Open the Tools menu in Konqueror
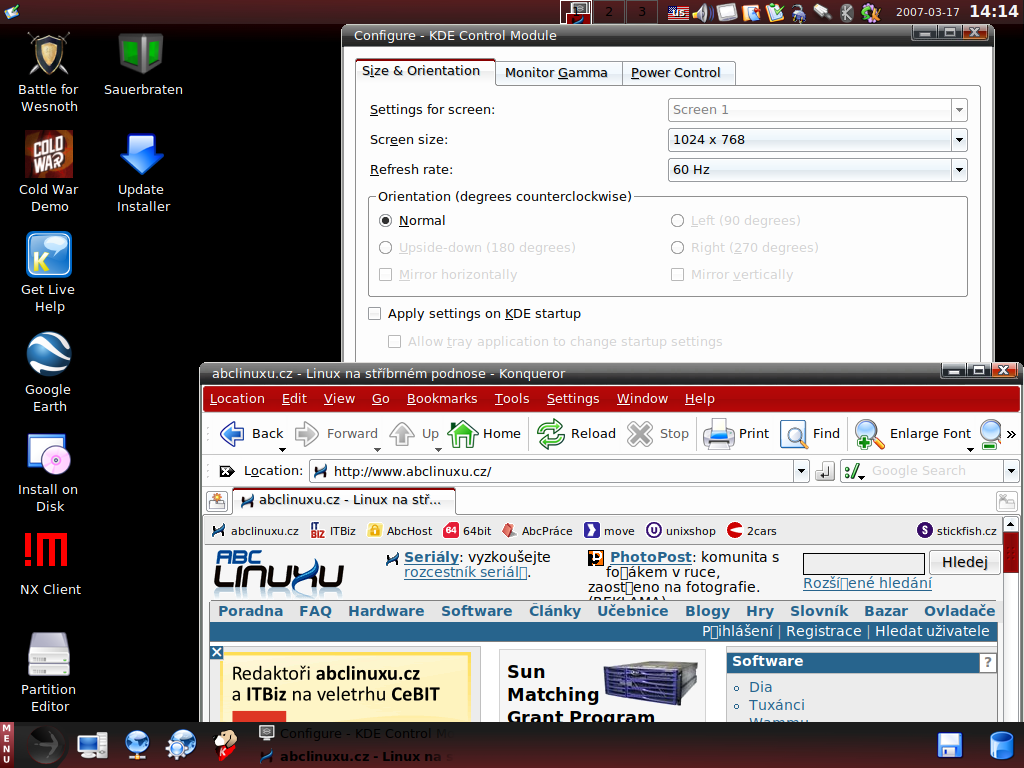 click(512, 398)
